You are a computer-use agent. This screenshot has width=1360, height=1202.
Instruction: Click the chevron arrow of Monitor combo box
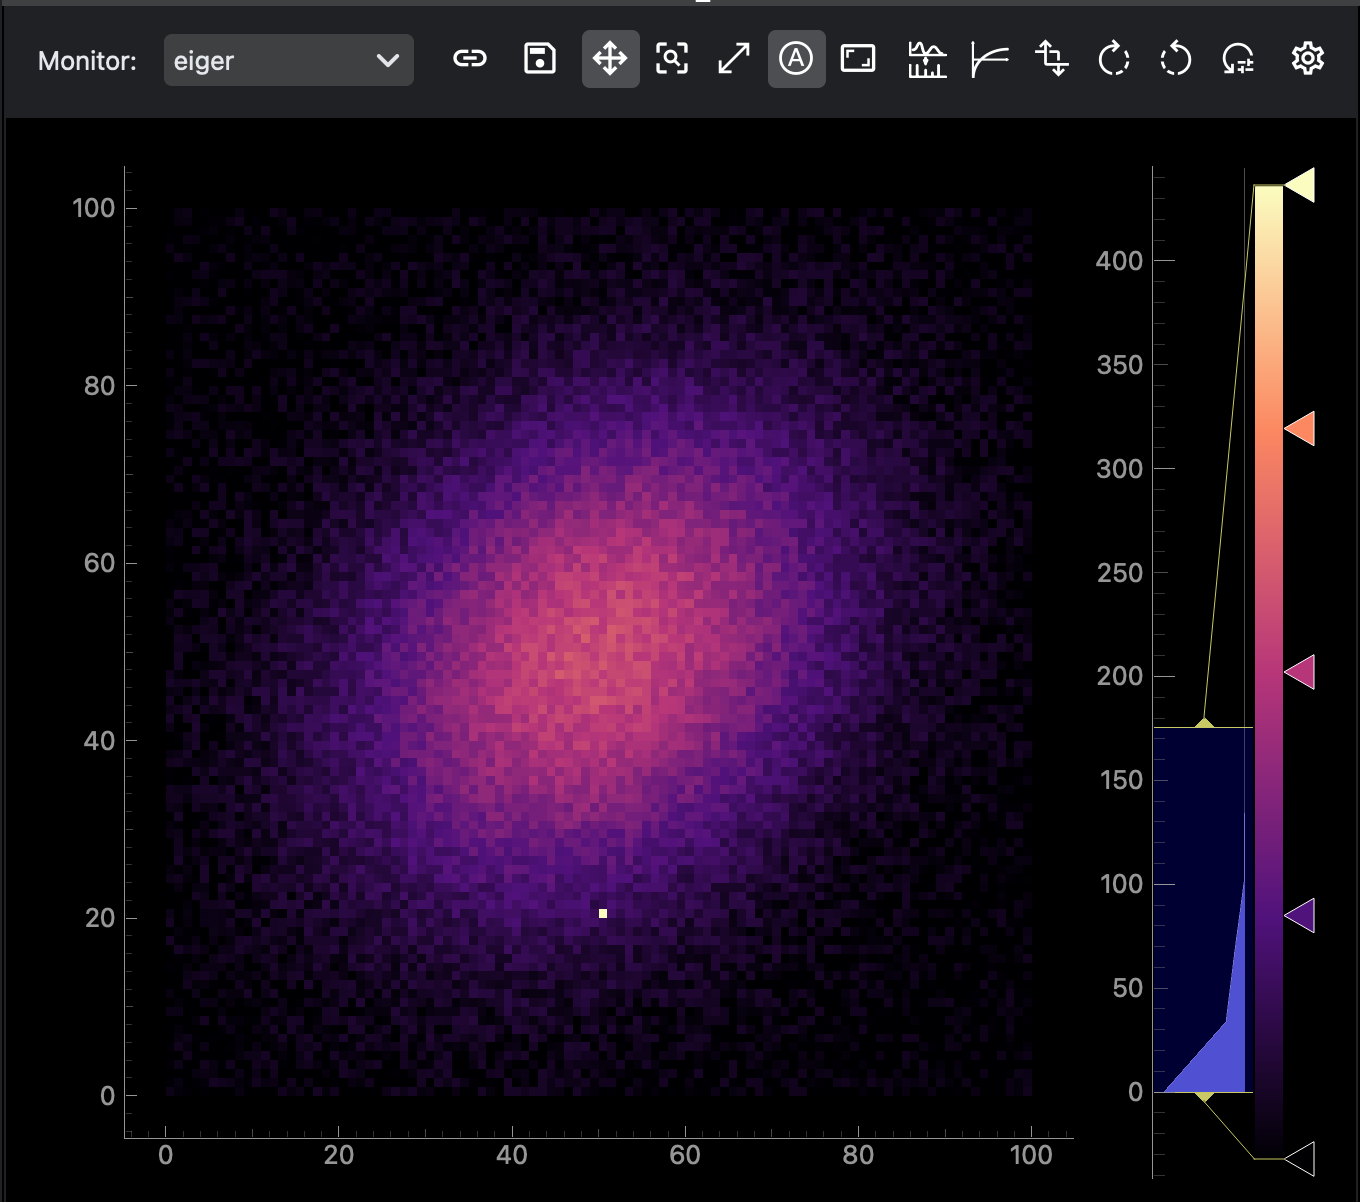[x=388, y=60]
